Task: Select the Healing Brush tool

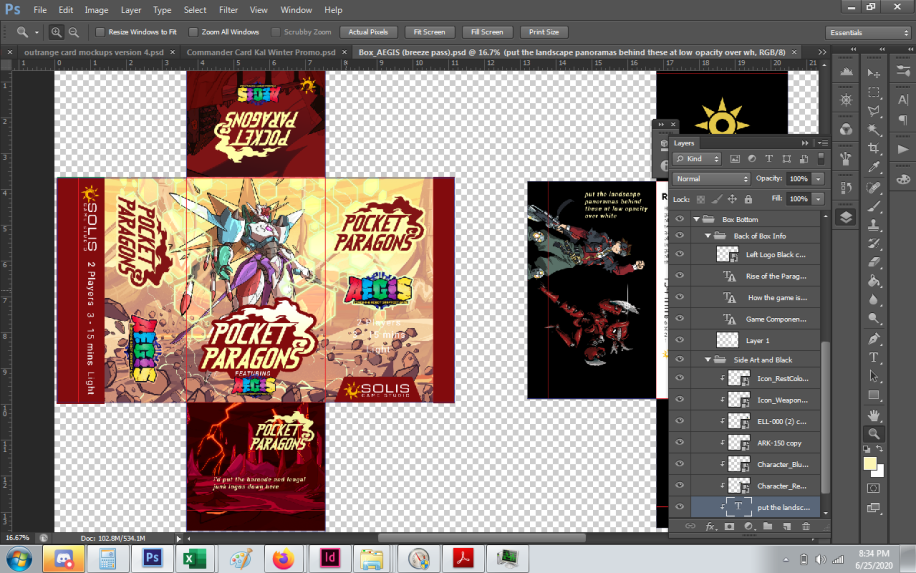Action: (x=873, y=187)
